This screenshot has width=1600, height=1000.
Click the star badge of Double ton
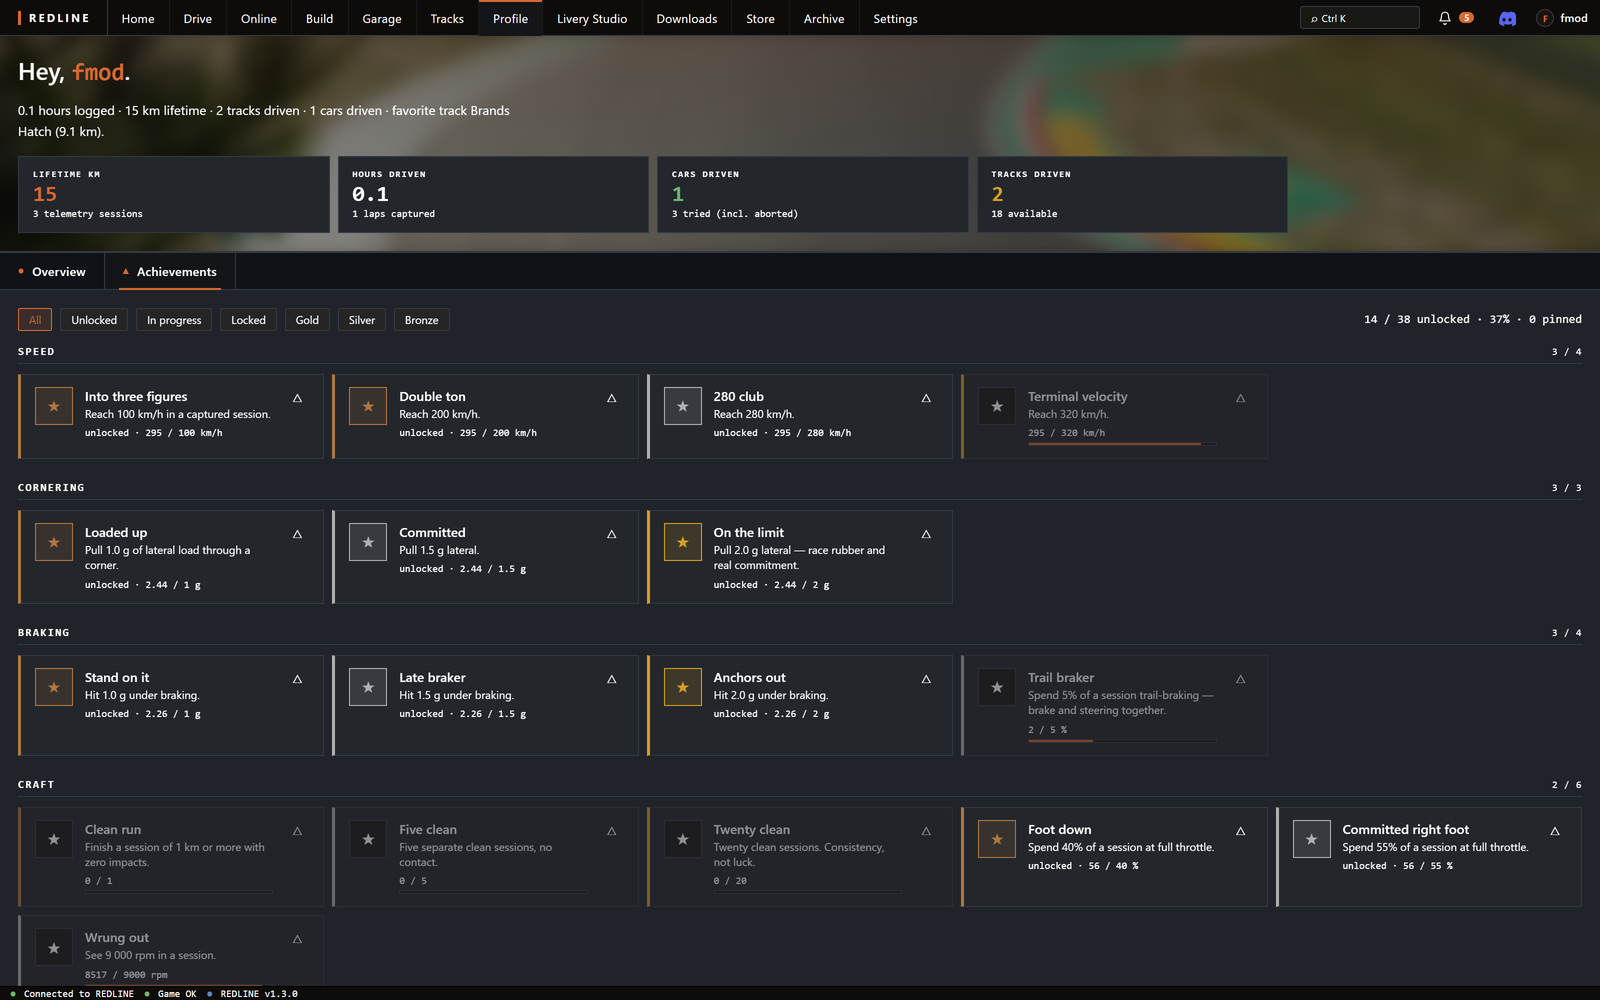point(368,406)
